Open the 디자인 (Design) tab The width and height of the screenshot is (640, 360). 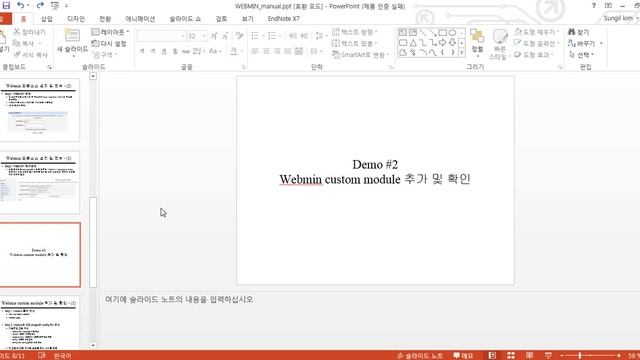coord(76,19)
